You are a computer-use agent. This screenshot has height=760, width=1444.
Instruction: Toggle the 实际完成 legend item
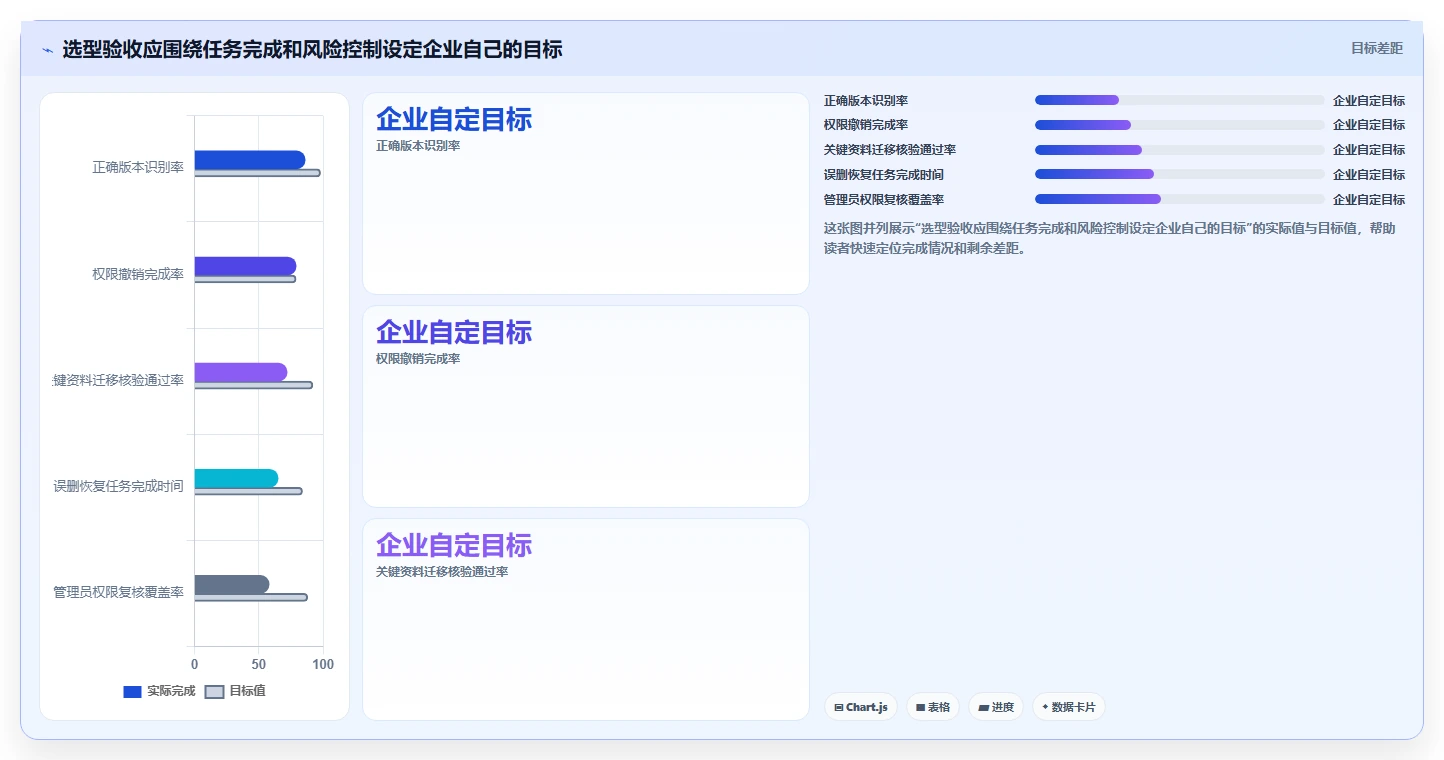coord(159,691)
